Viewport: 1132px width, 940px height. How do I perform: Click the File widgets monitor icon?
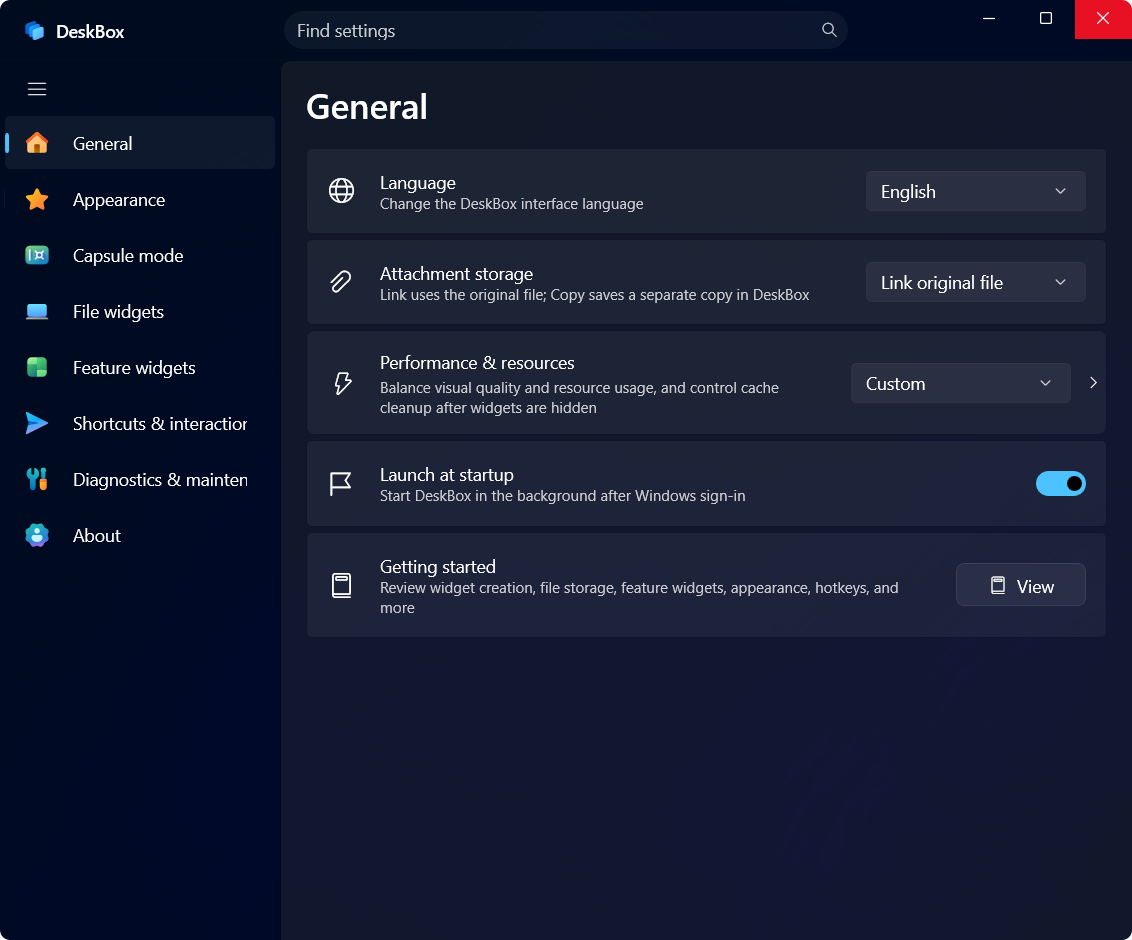click(37, 312)
